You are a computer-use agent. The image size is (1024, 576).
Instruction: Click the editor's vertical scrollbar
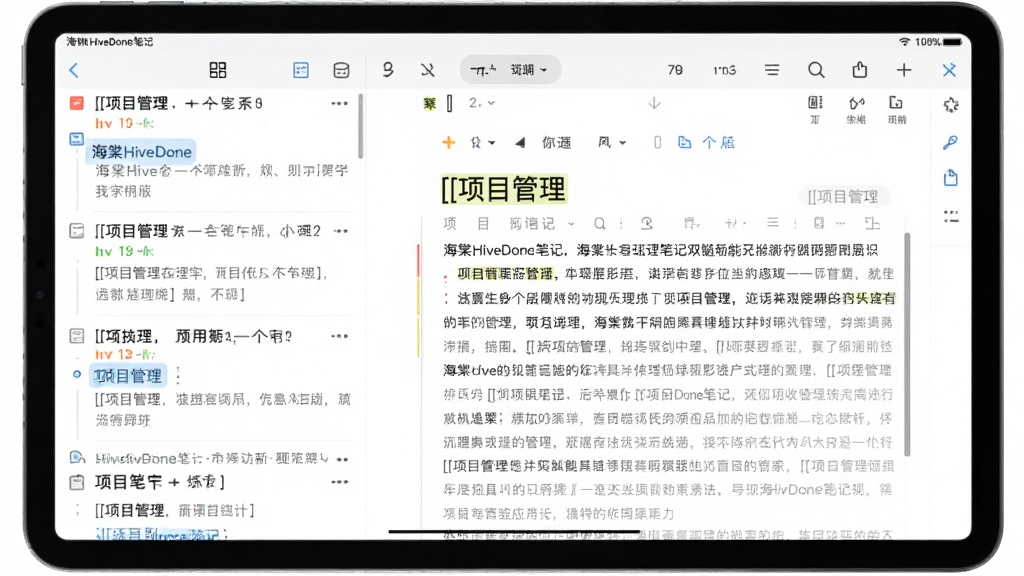click(x=907, y=344)
